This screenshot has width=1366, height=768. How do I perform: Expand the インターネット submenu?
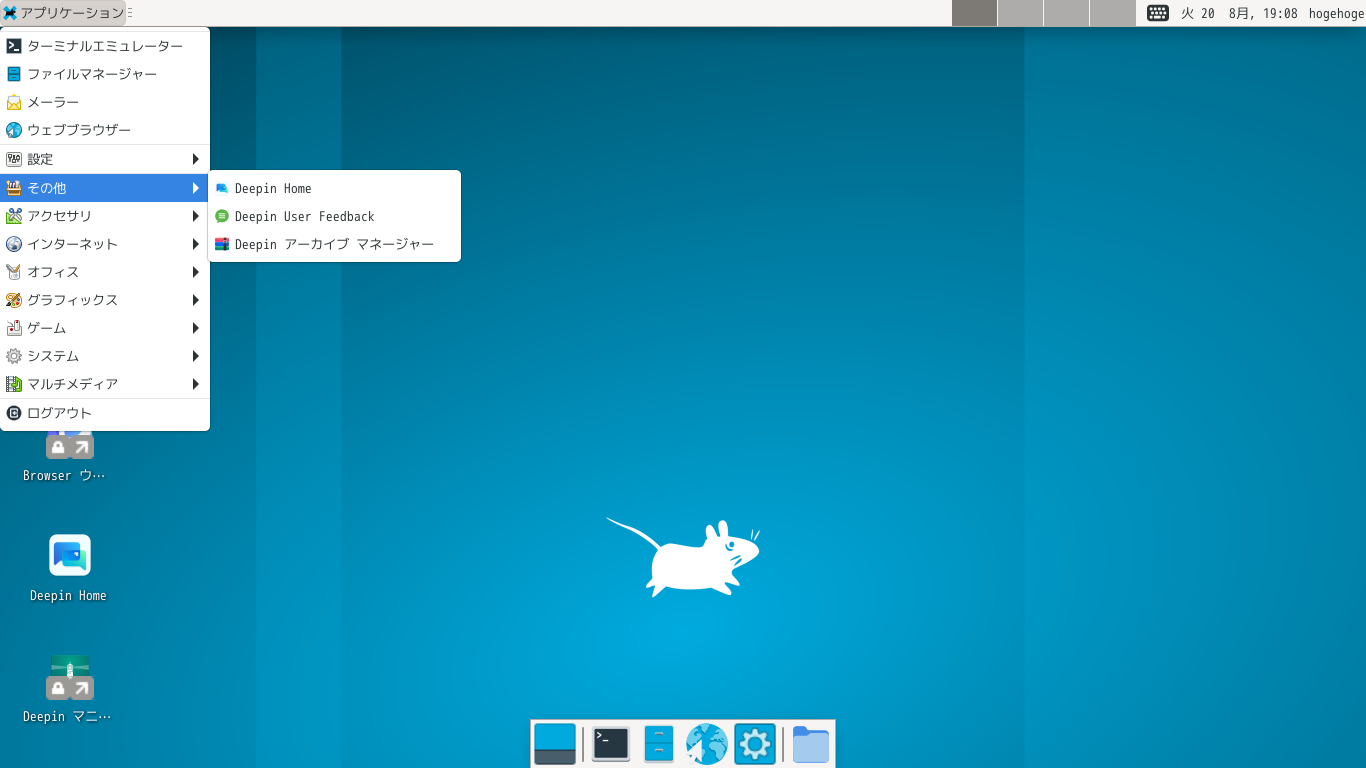point(105,244)
